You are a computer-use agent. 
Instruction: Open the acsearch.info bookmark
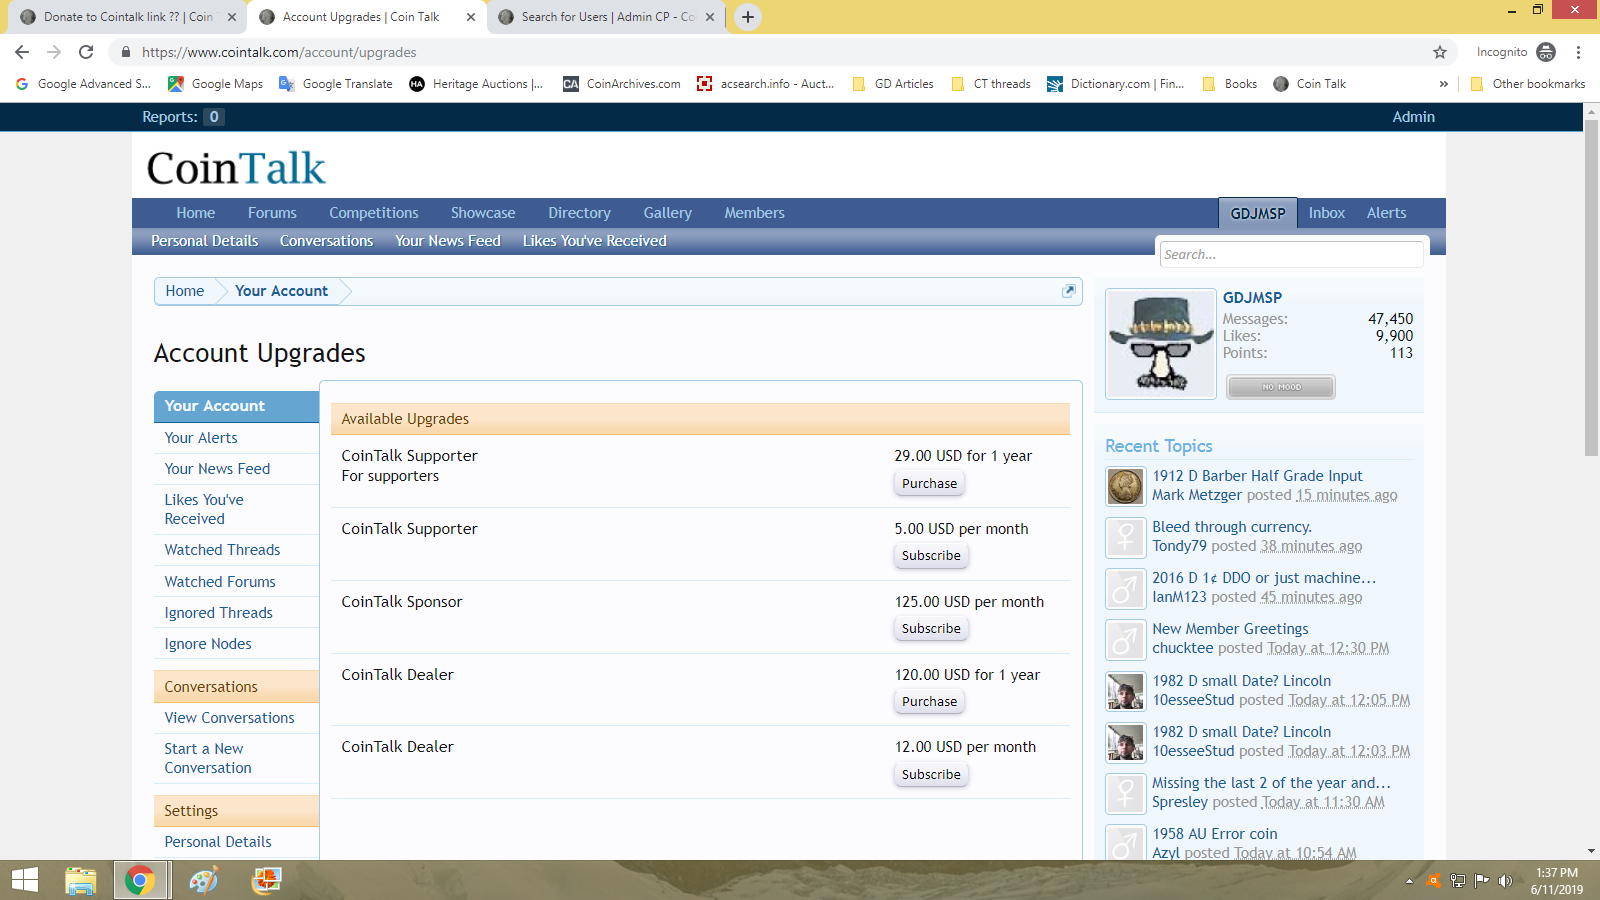pyautogui.click(x=766, y=84)
